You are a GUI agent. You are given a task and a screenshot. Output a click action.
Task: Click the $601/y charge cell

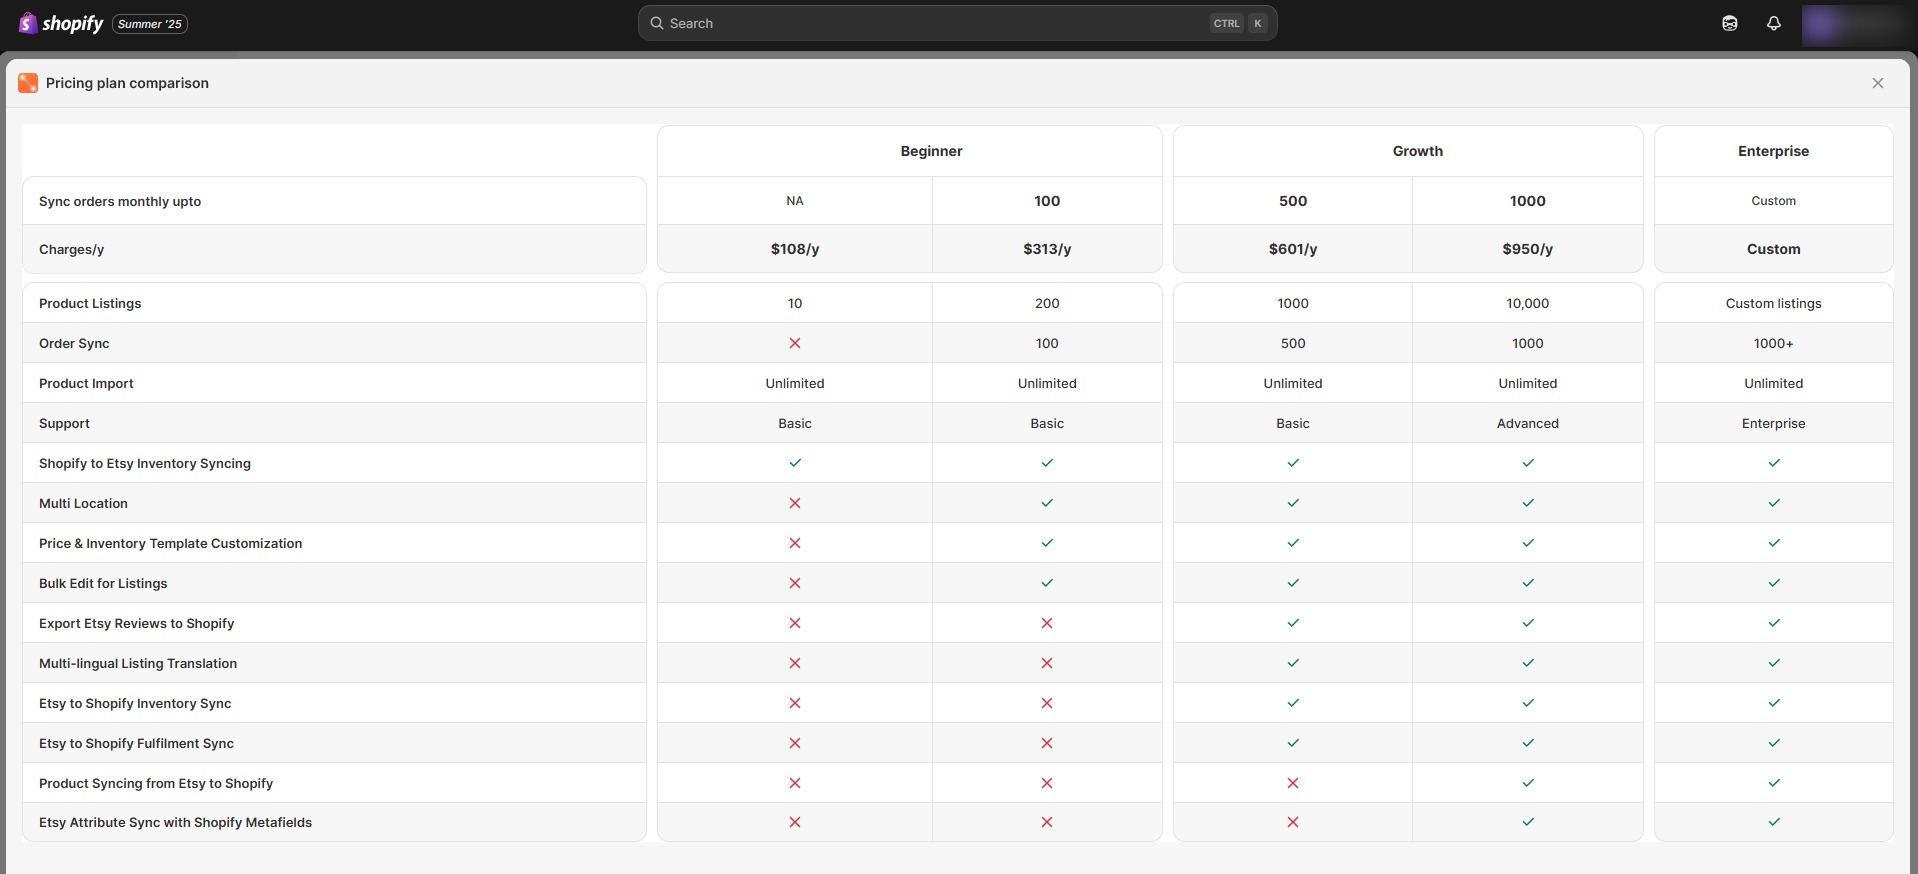click(x=1293, y=249)
